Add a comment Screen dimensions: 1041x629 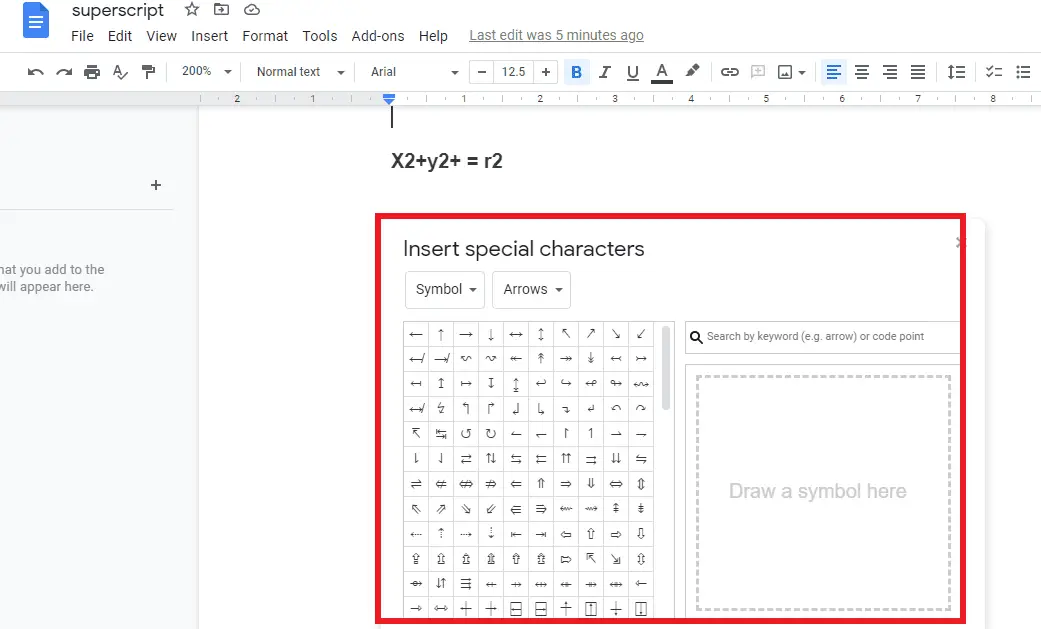[x=759, y=71]
